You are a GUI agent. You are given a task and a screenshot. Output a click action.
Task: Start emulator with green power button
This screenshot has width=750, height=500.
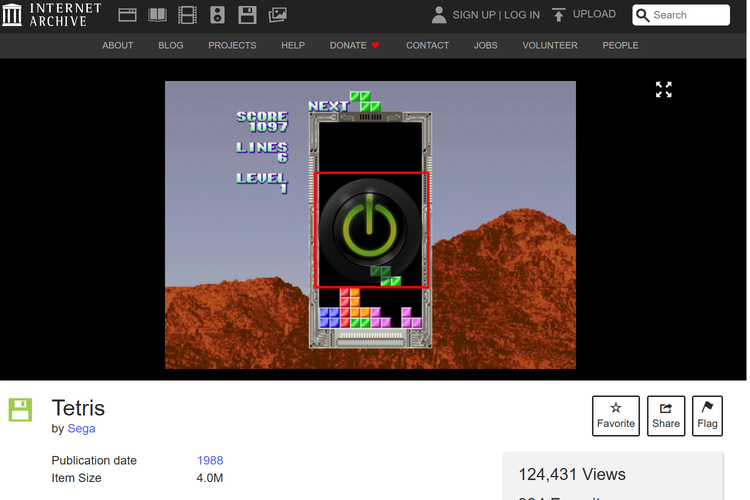tap(369, 230)
